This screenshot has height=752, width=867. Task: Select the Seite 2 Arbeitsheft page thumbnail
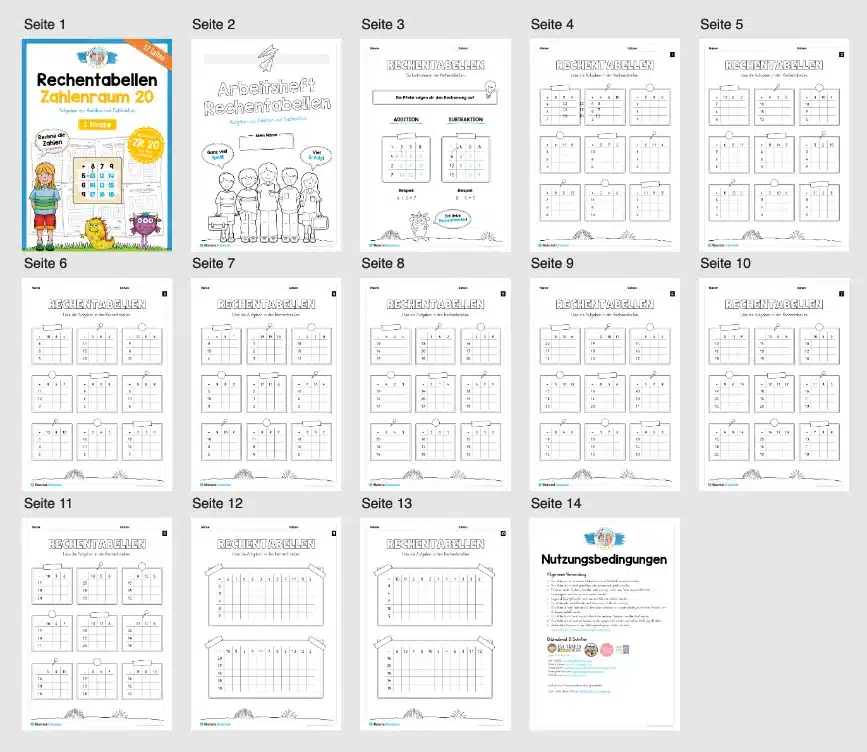point(267,145)
